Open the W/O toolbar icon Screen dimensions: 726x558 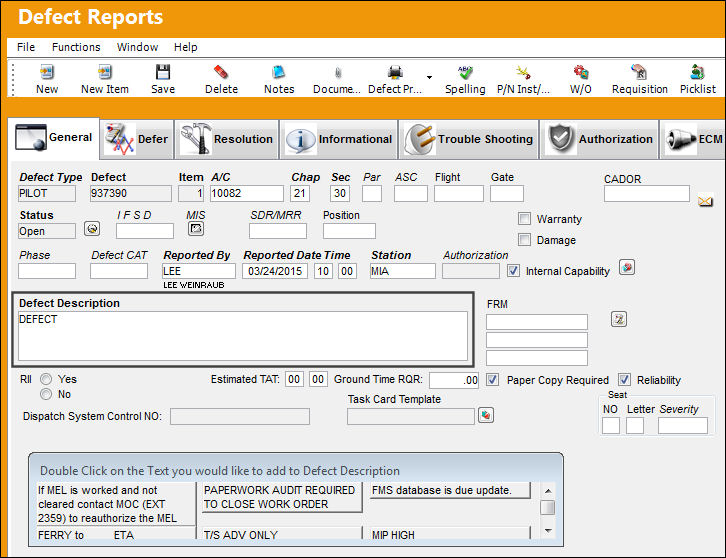(x=581, y=72)
